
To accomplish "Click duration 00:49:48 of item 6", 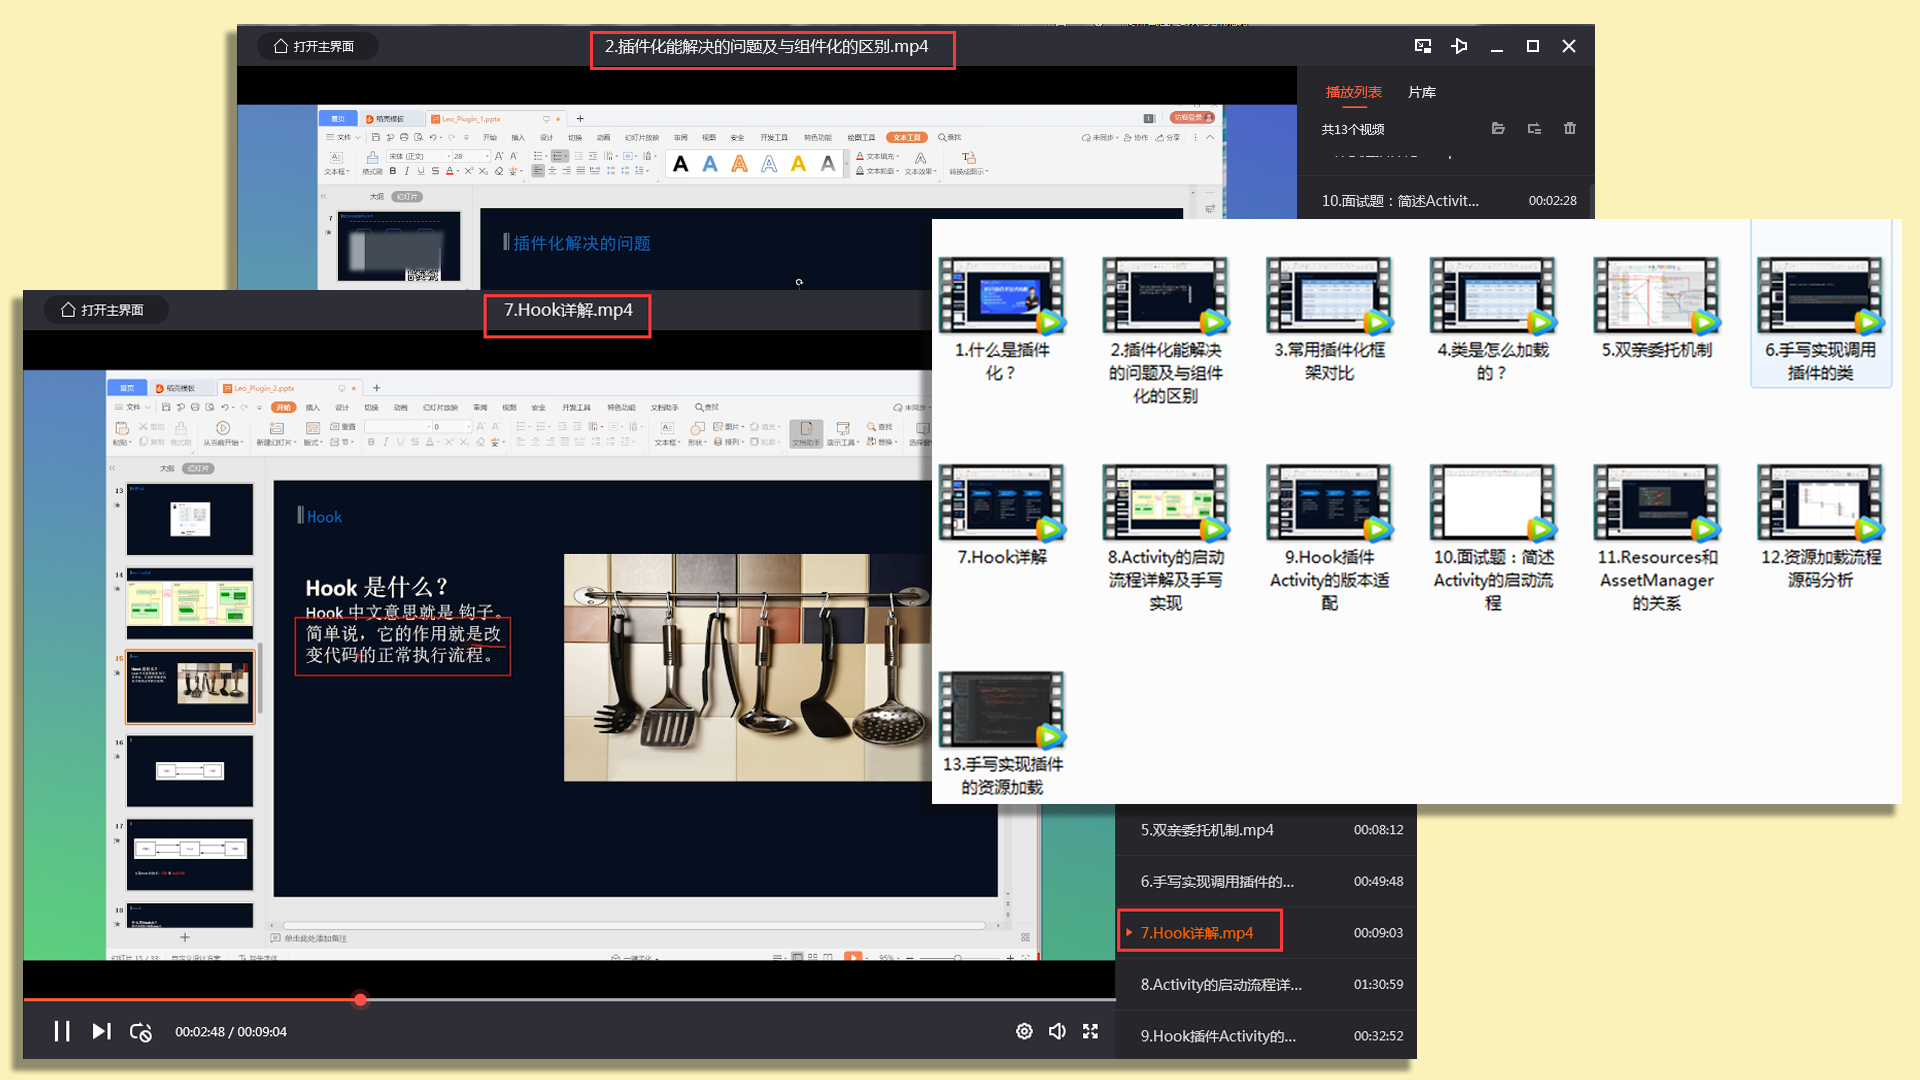I will (1378, 881).
